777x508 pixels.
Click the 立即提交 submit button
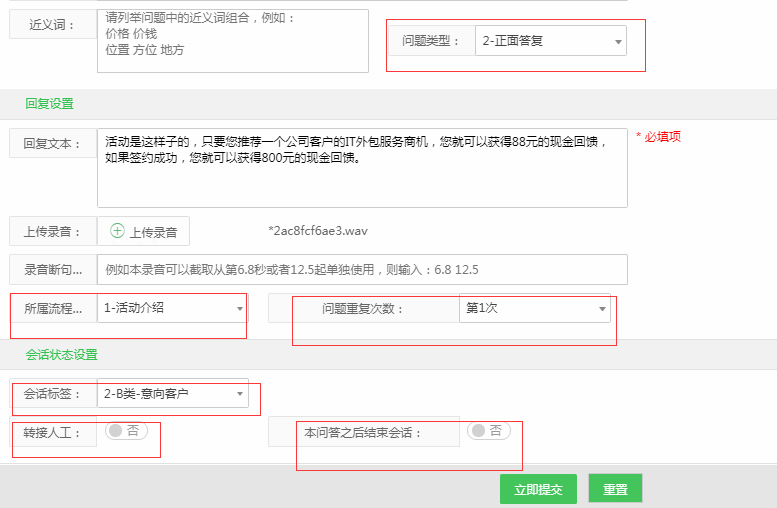[x=538, y=489]
